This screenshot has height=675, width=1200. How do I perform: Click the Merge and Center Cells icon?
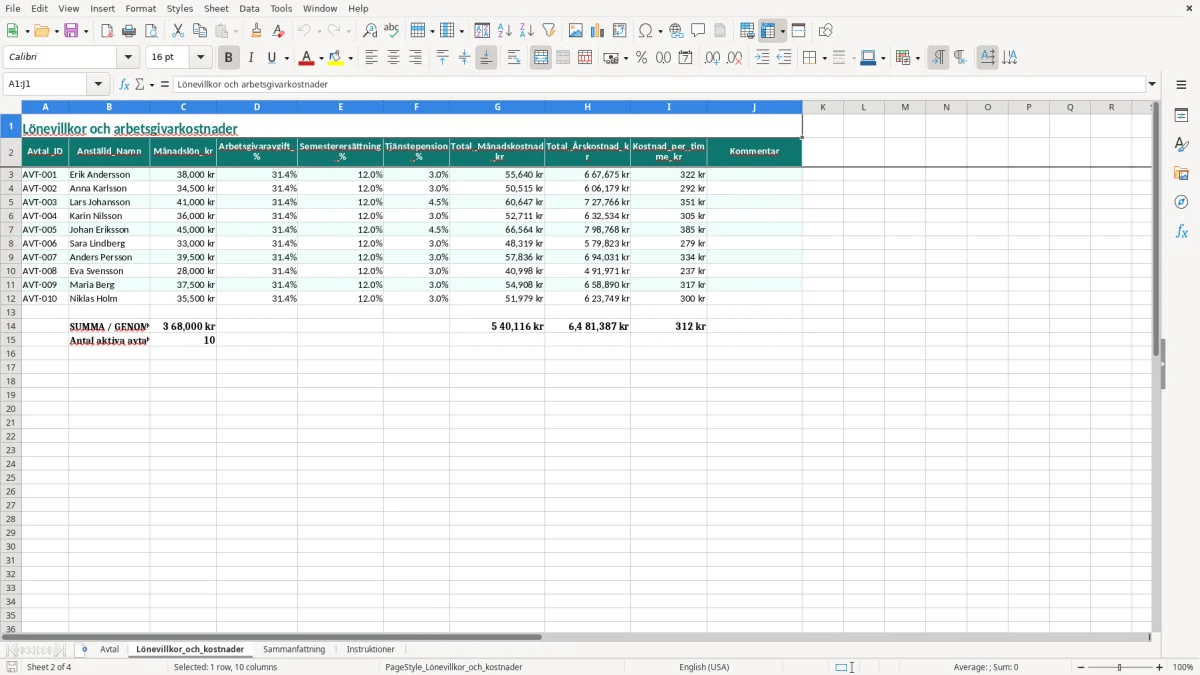[x=541, y=58]
